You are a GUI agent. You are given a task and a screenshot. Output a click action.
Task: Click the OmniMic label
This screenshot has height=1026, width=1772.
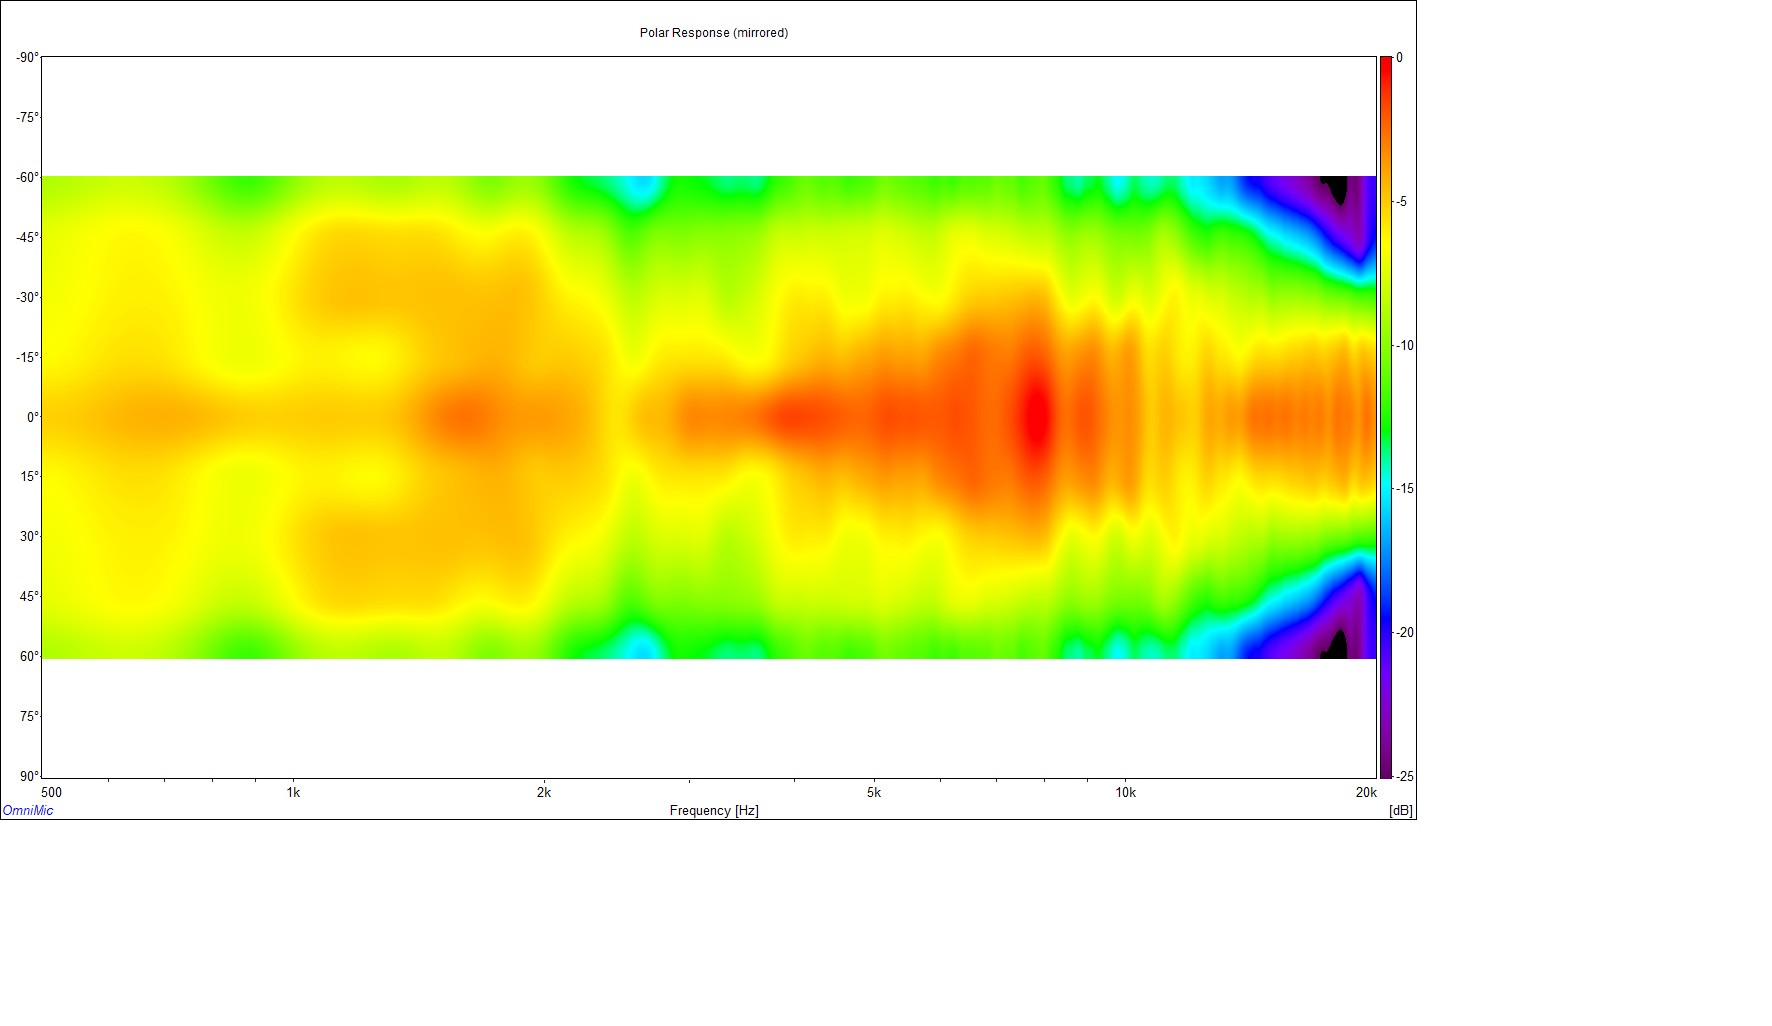(x=28, y=811)
